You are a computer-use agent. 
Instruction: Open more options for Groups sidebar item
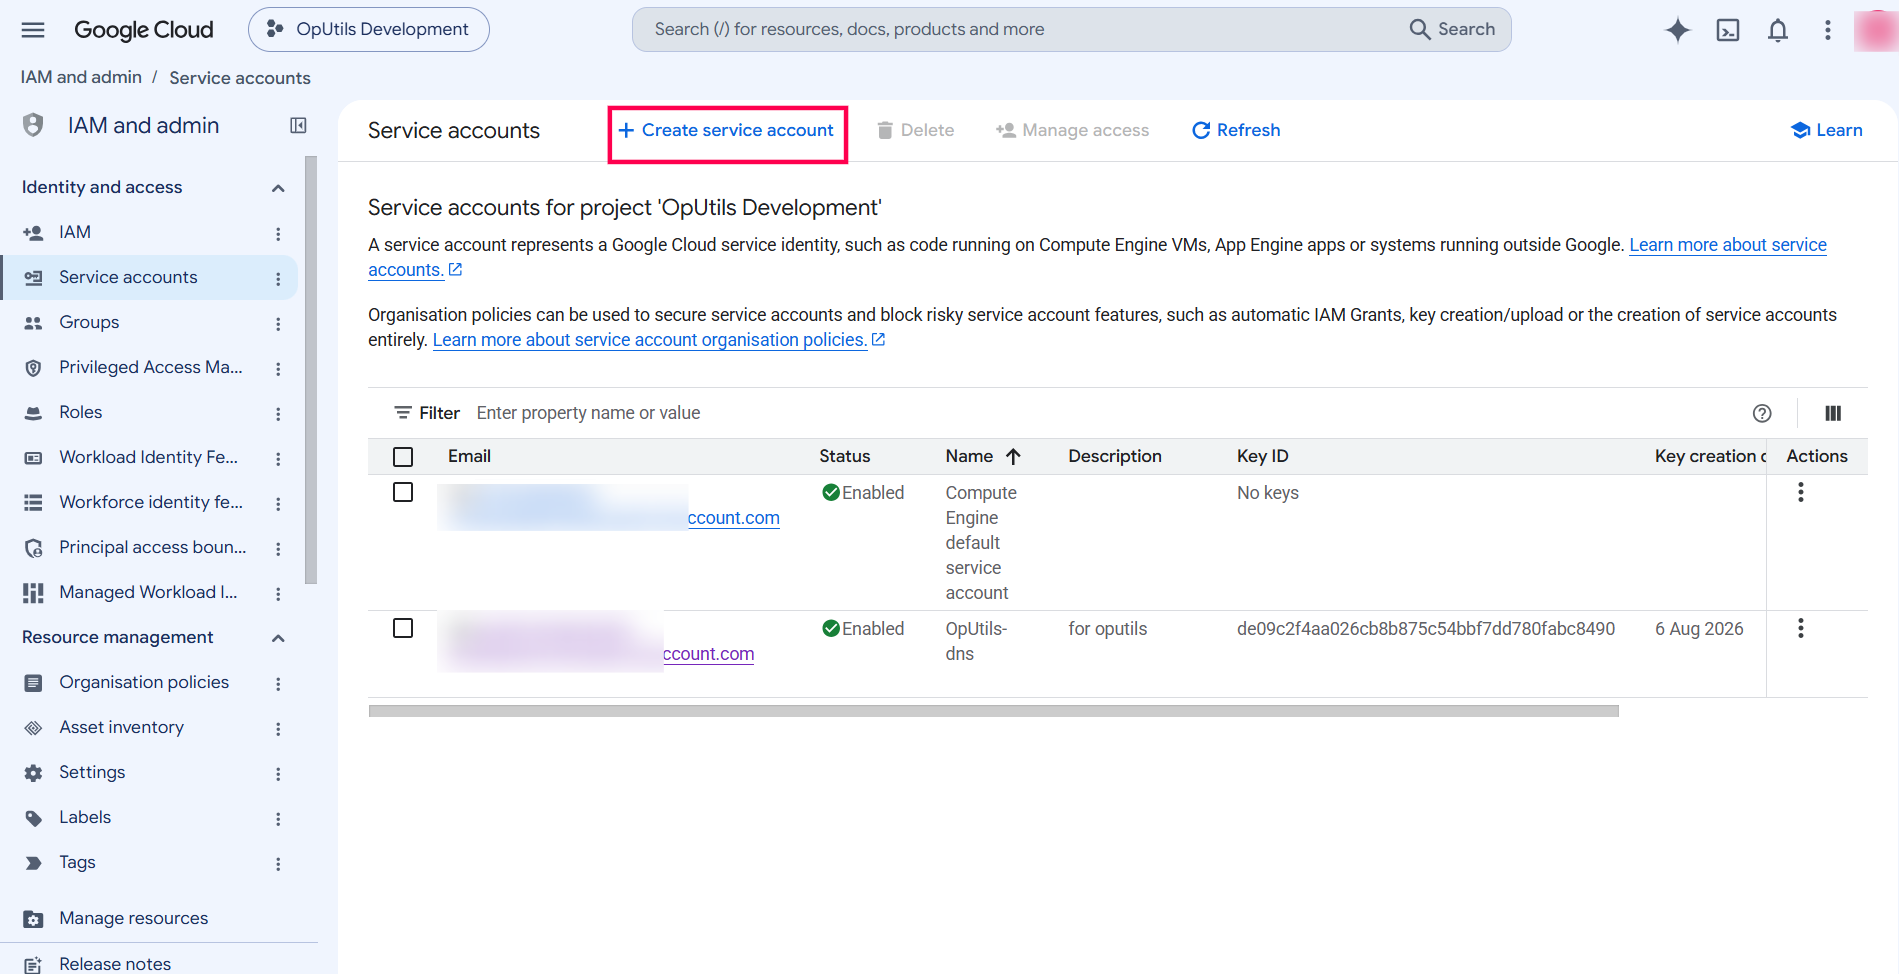coord(278,323)
